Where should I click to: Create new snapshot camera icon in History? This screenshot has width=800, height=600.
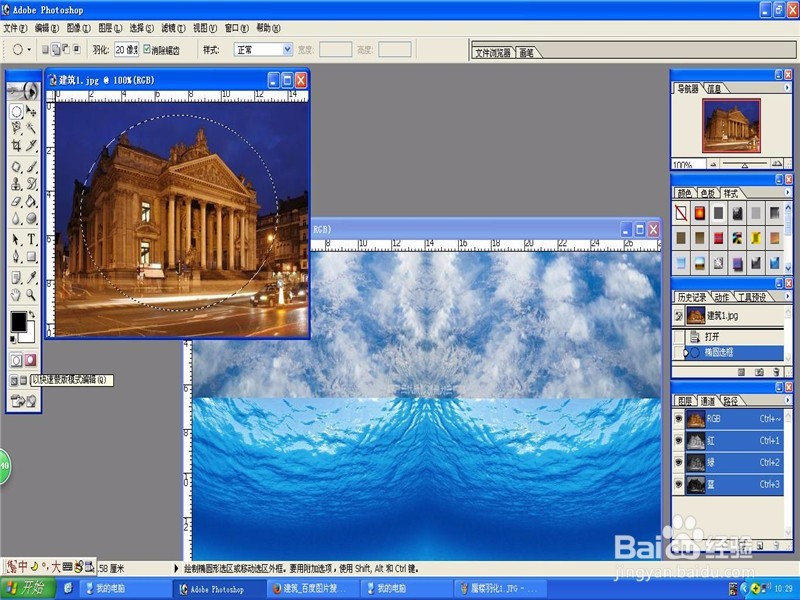[x=759, y=372]
